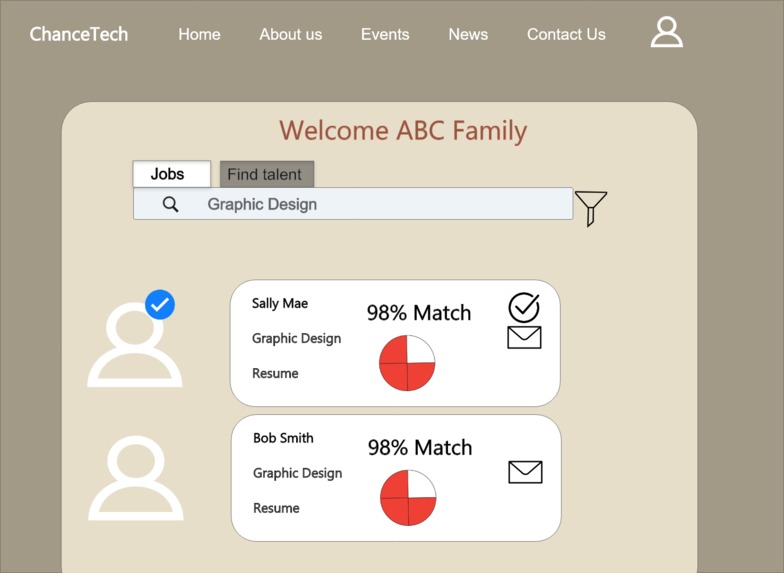Image resolution: width=784 pixels, height=573 pixels.
Task: Switch to the Find talent tab
Action: (x=266, y=174)
